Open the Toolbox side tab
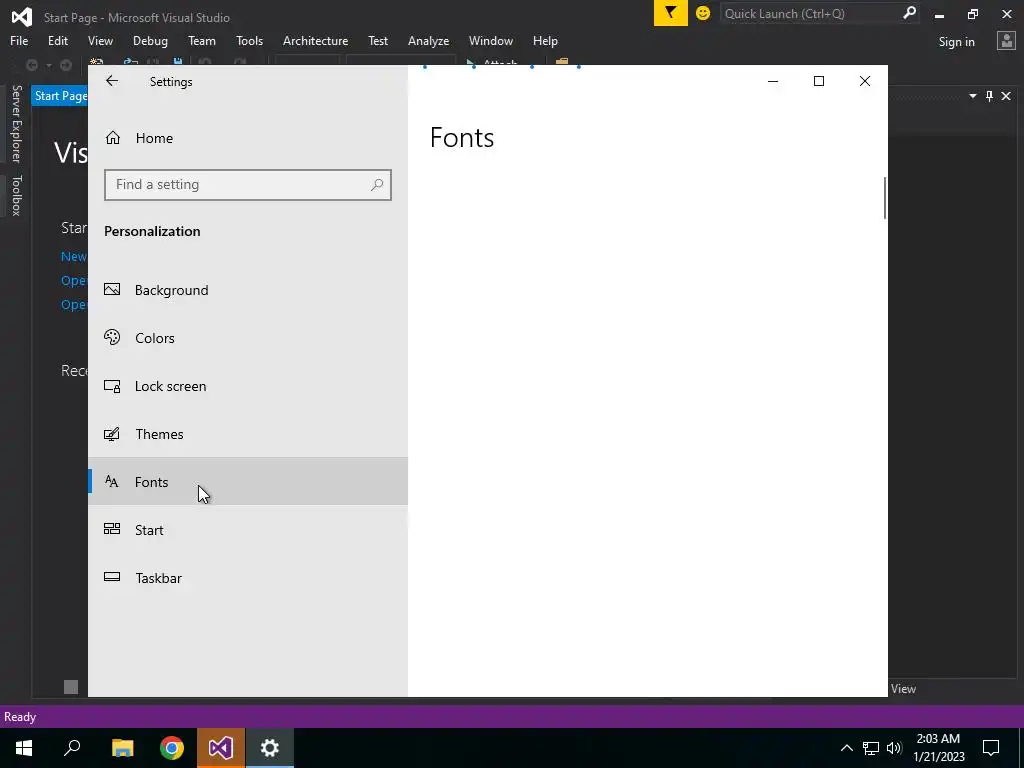The width and height of the screenshot is (1024, 768). pos(16,195)
